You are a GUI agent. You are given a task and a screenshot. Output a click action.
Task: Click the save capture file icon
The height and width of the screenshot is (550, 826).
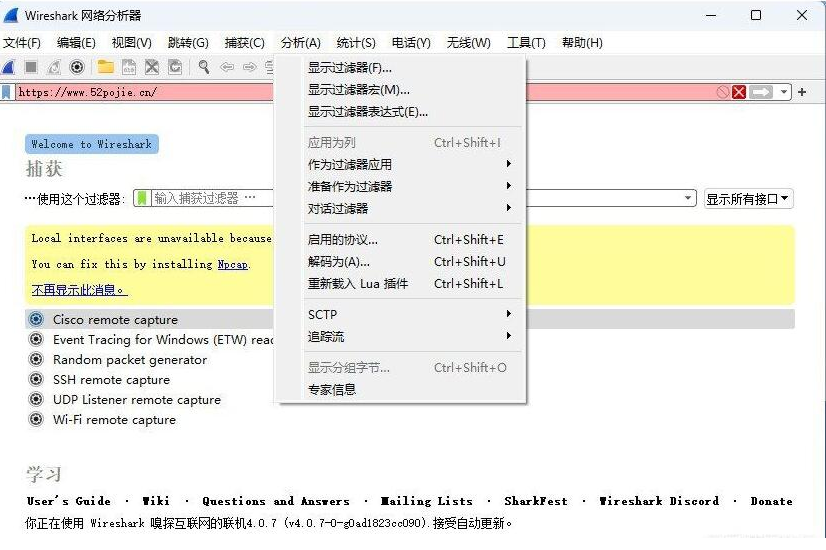[x=129, y=67]
